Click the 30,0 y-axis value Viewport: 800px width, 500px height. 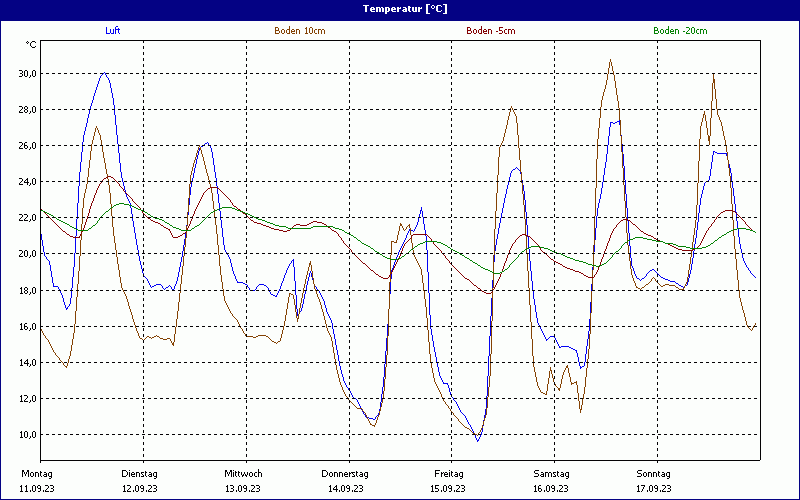click(27, 73)
